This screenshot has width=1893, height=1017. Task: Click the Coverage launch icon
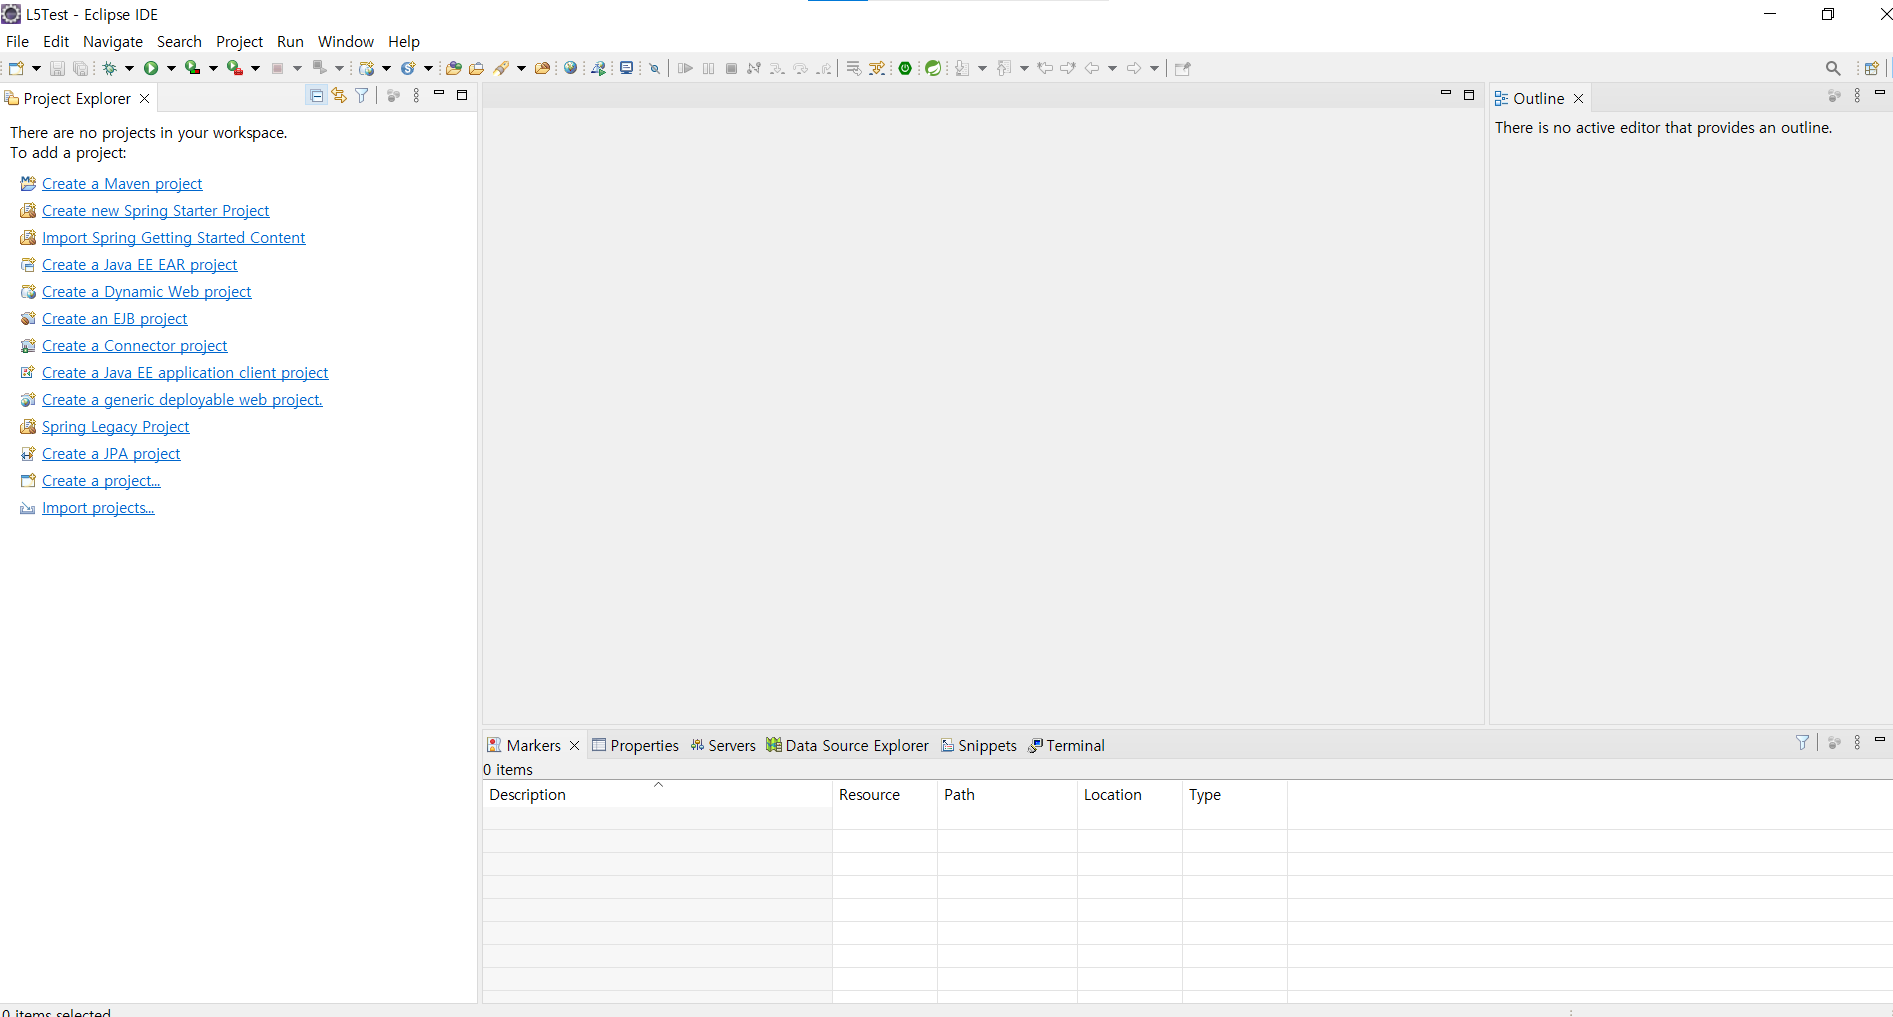point(192,68)
